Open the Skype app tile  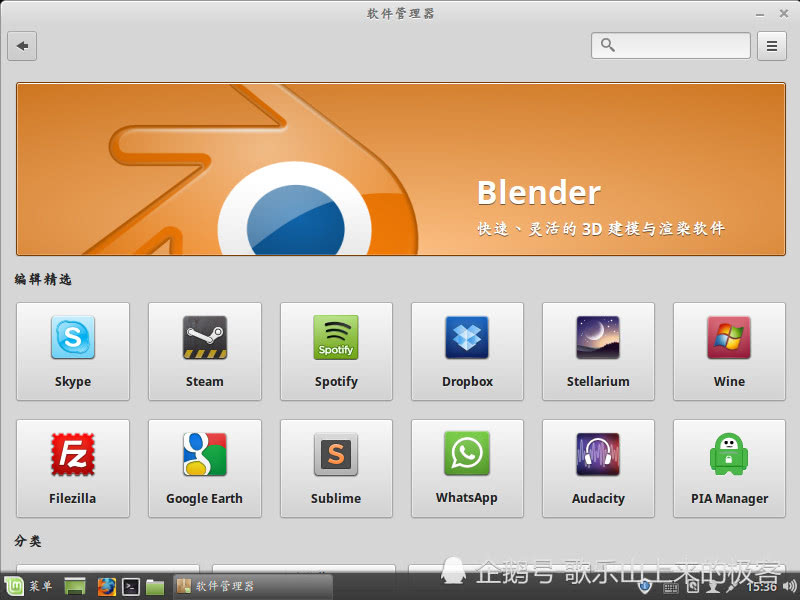(x=73, y=352)
